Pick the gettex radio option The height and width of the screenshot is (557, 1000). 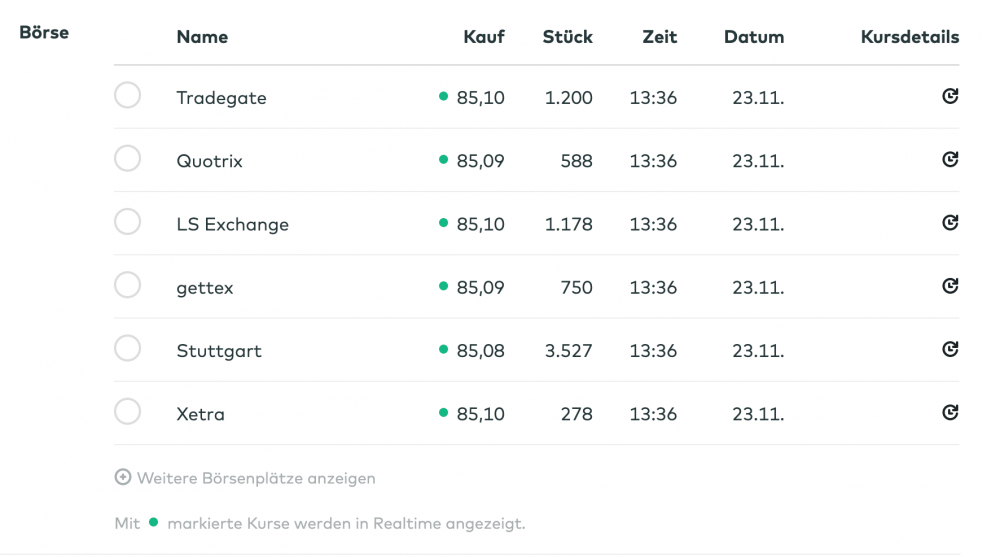127,286
